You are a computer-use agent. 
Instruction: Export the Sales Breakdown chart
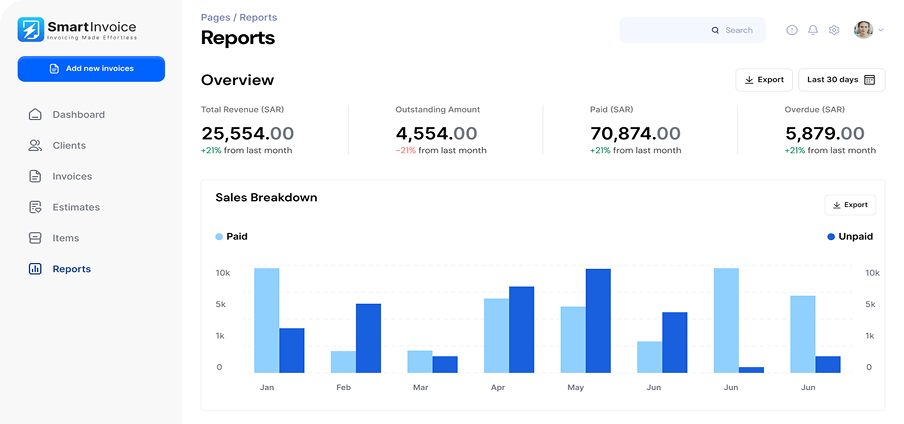tap(849, 205)
